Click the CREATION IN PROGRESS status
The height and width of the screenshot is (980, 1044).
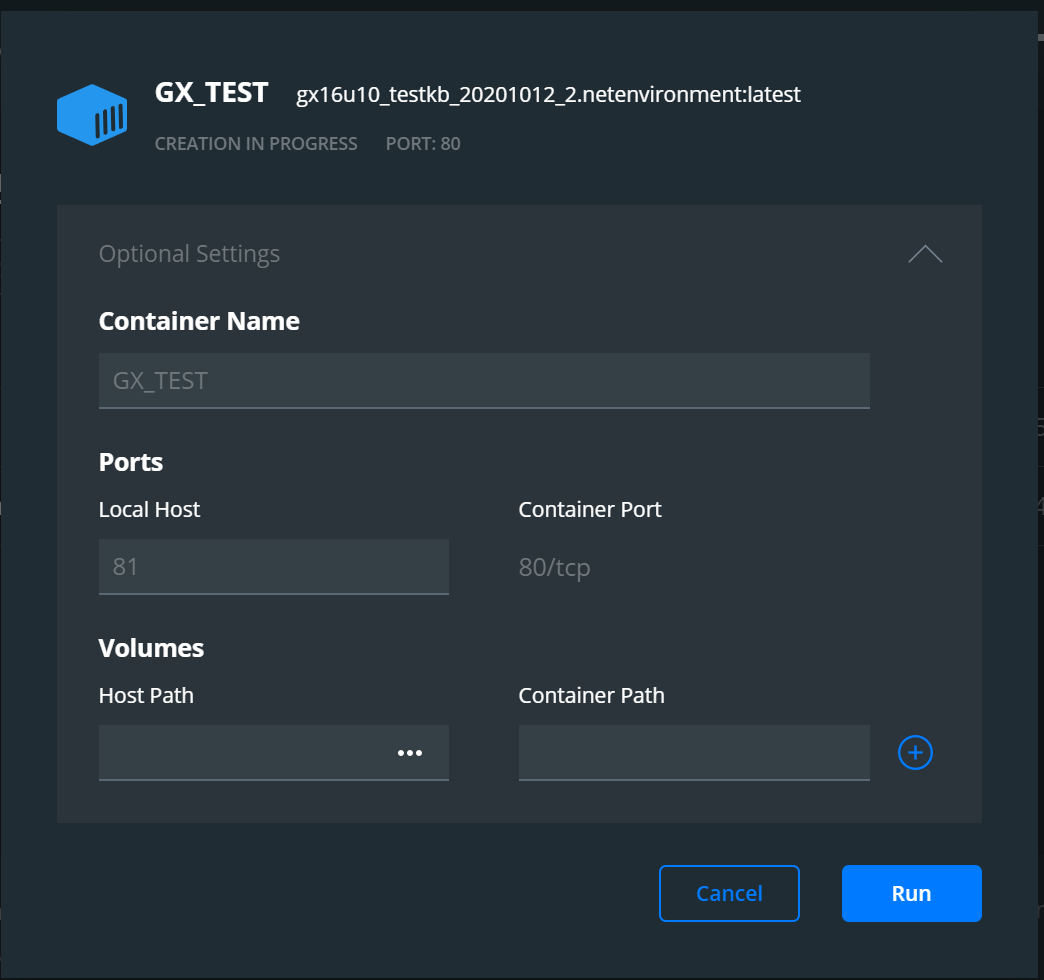click(256, 144)
